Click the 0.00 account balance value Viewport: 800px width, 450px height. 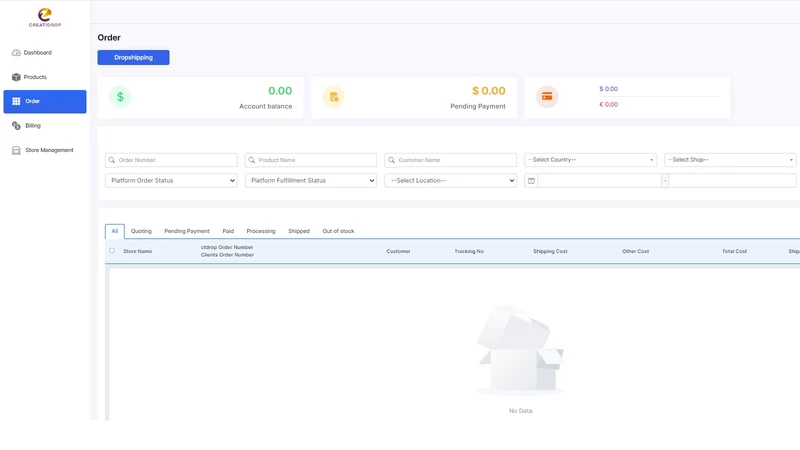tap(280, 91)
